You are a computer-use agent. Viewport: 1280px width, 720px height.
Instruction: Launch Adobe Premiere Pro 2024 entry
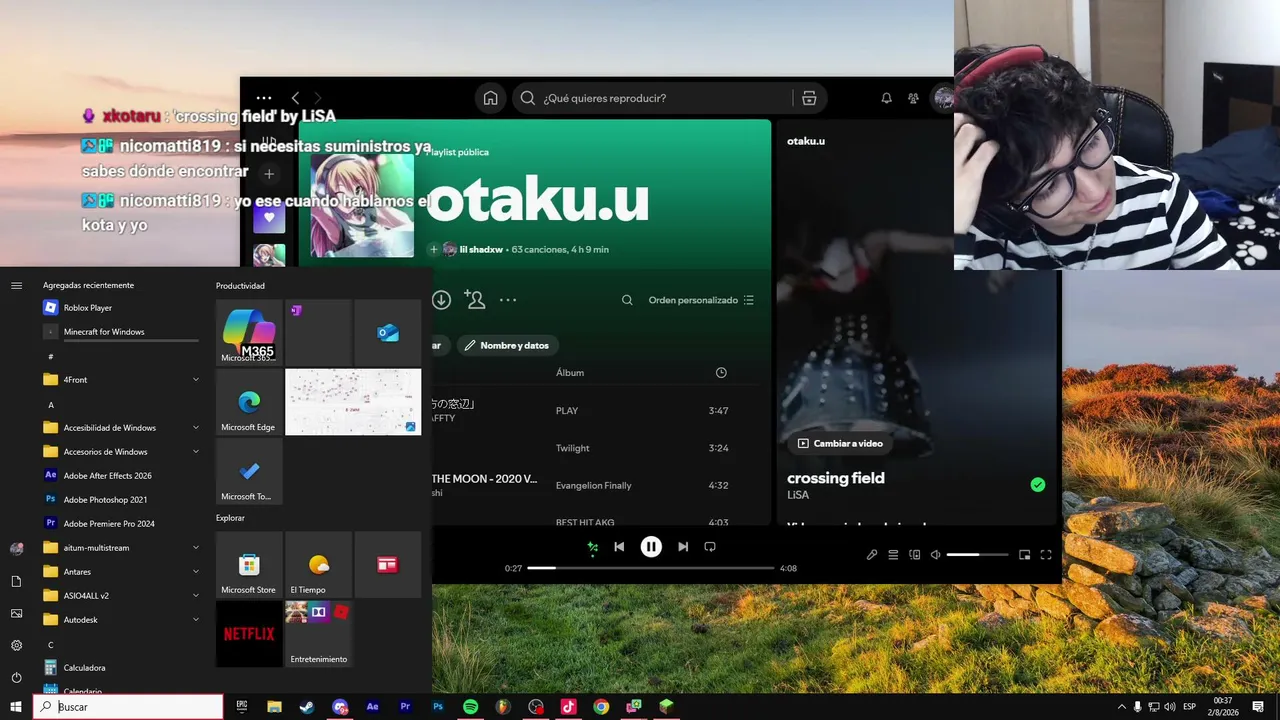[122, 524]
